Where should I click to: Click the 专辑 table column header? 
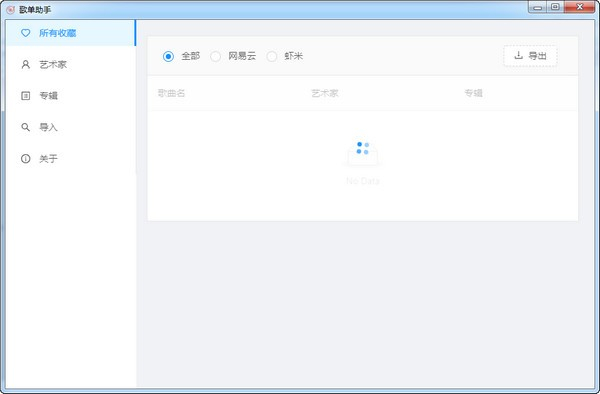pos(473,93)
